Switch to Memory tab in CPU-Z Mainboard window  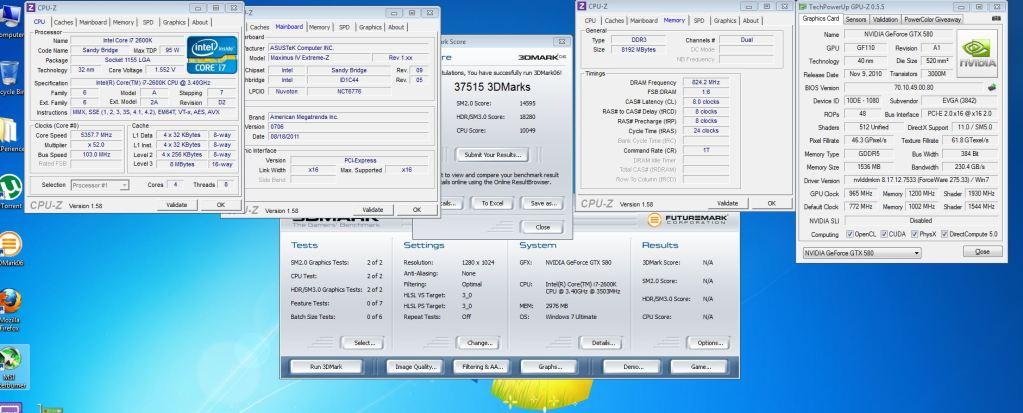pos(319,27)
